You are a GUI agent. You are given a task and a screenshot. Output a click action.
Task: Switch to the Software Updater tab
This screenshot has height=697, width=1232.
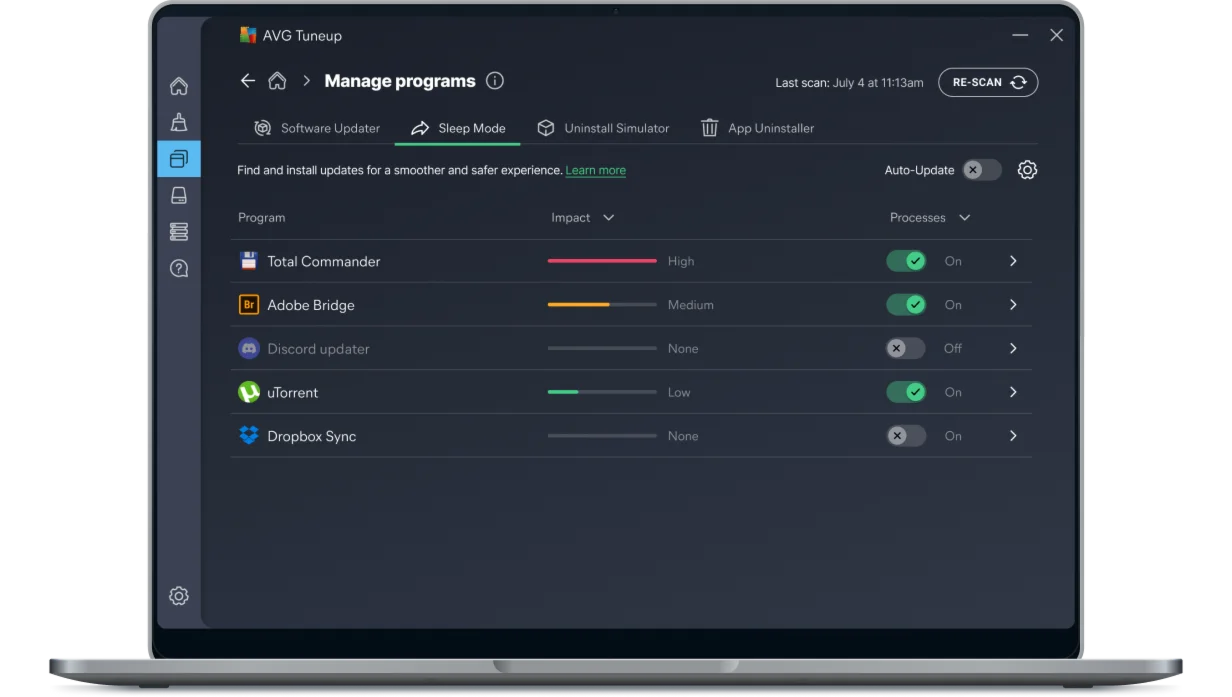pos(317,128)
